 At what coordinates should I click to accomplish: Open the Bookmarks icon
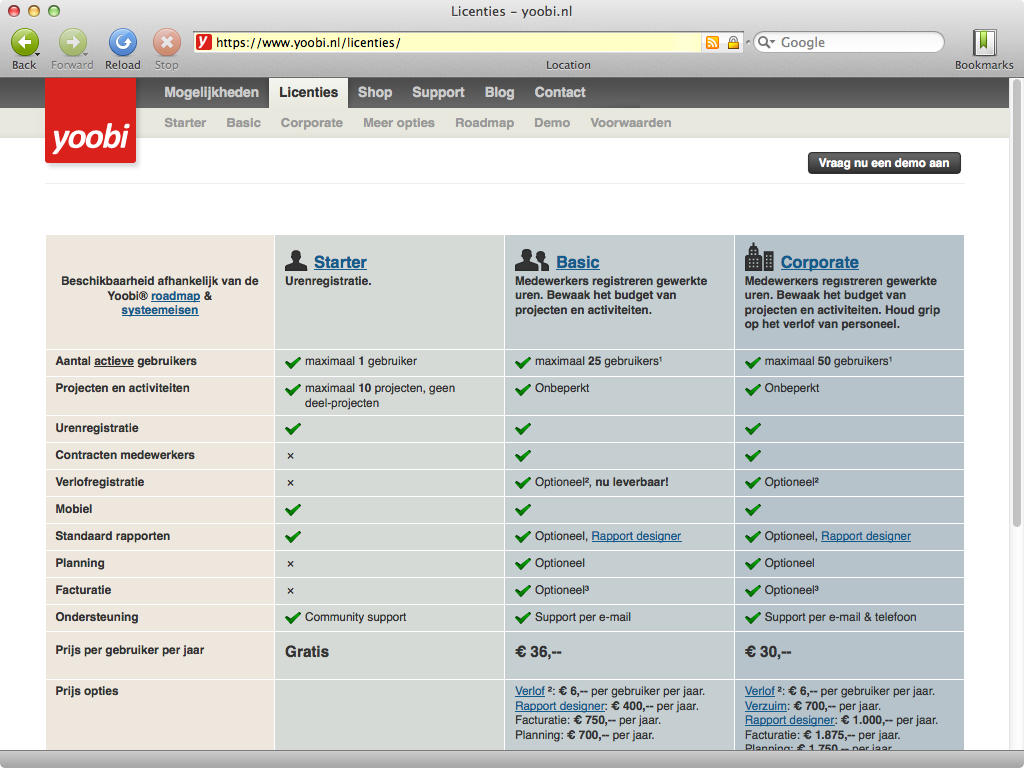tap(984, 42)
